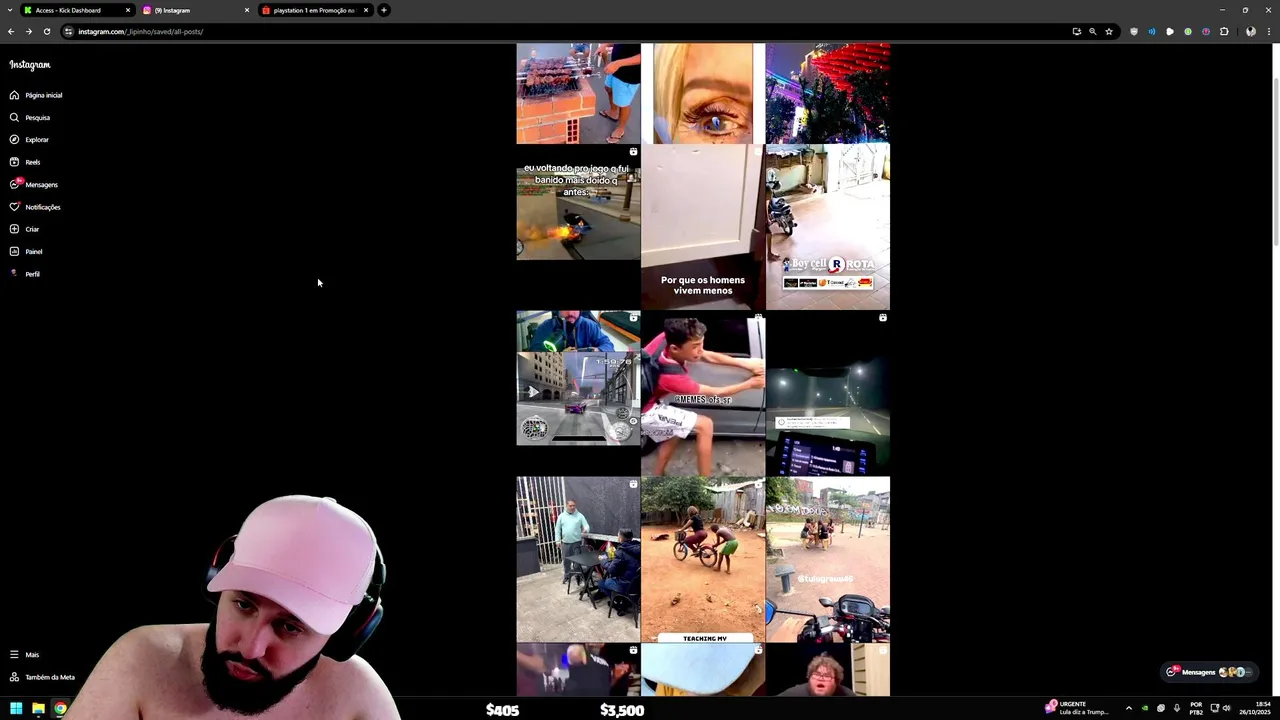Open Pesquisa search in the sidebar
The width and height of the screenshot is (1280, 720).
(30, 117)
